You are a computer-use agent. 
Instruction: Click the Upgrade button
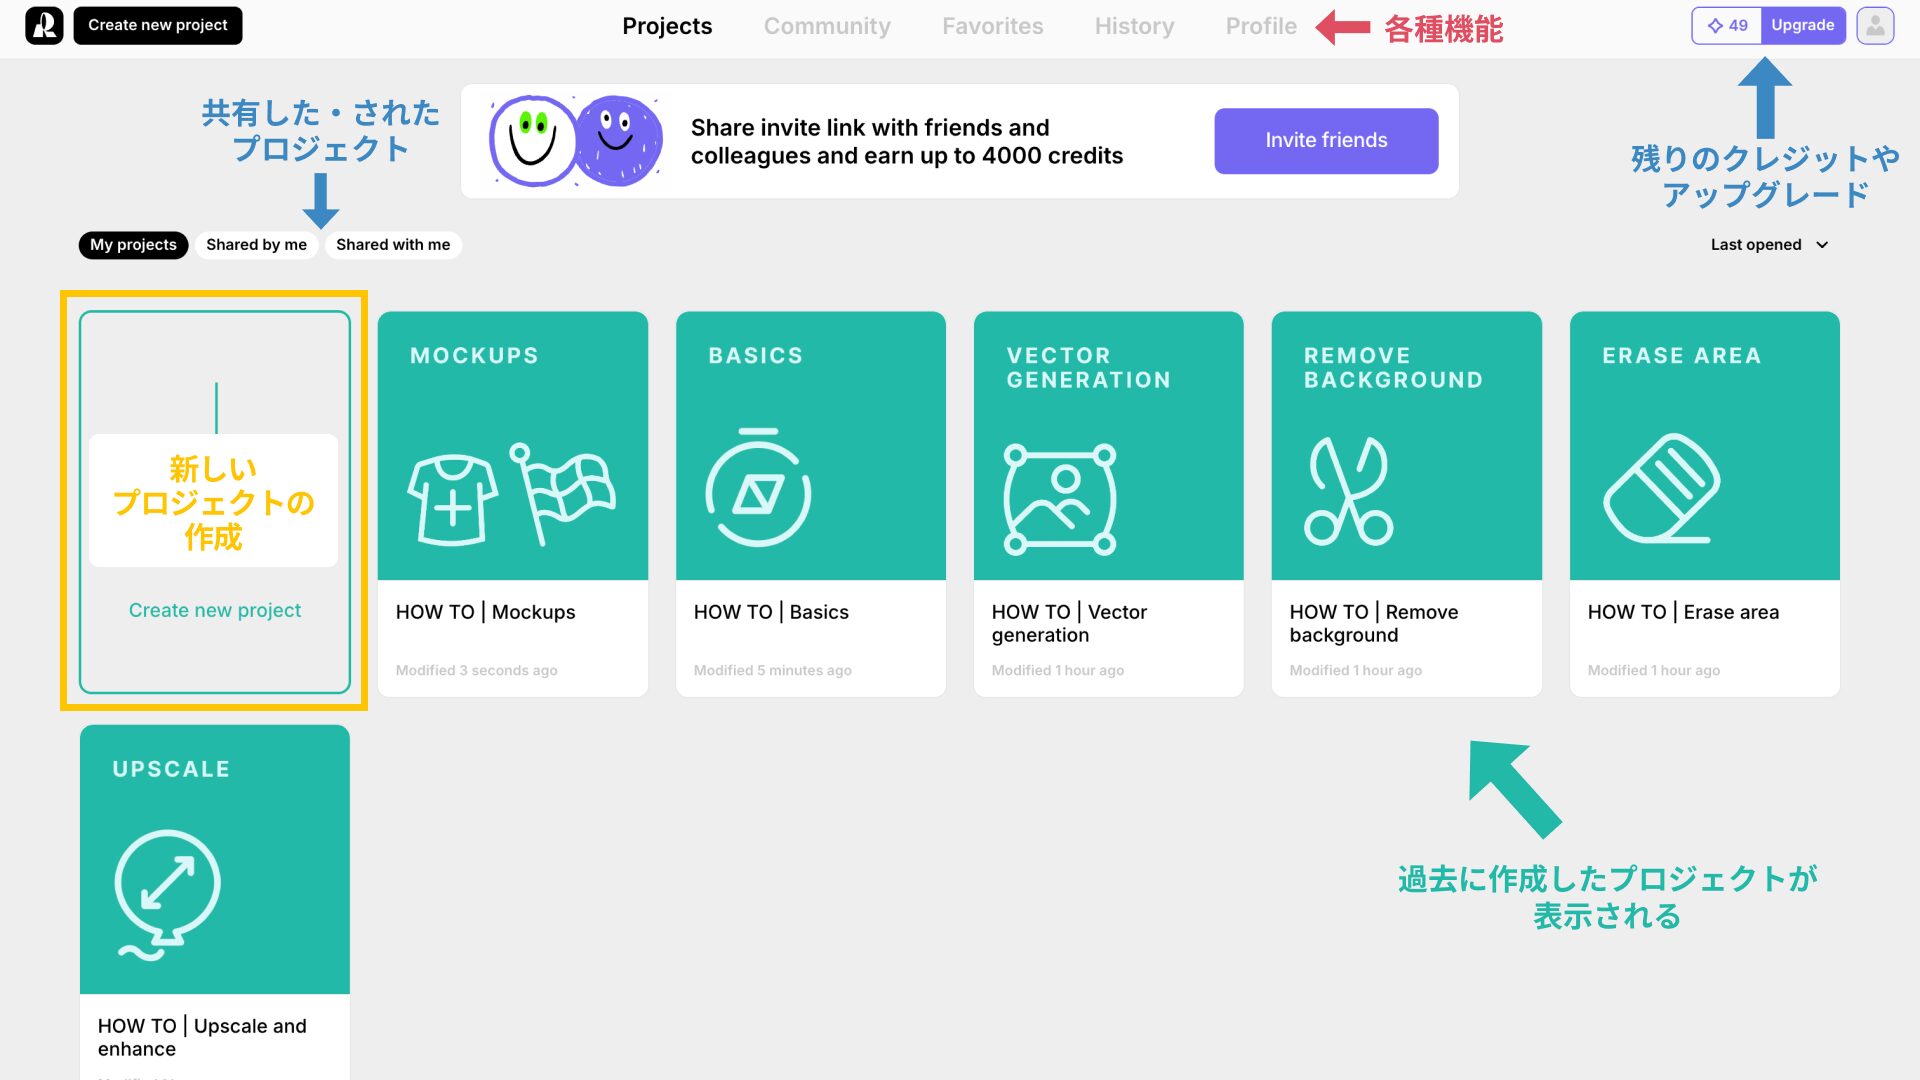[x=1803, y=24]
